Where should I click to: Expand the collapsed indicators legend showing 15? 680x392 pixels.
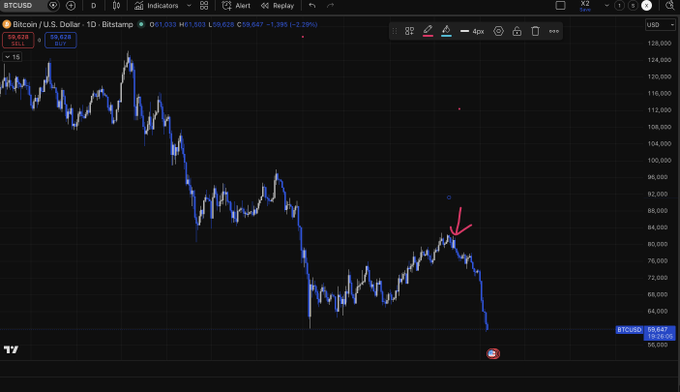tap(12, 57)
